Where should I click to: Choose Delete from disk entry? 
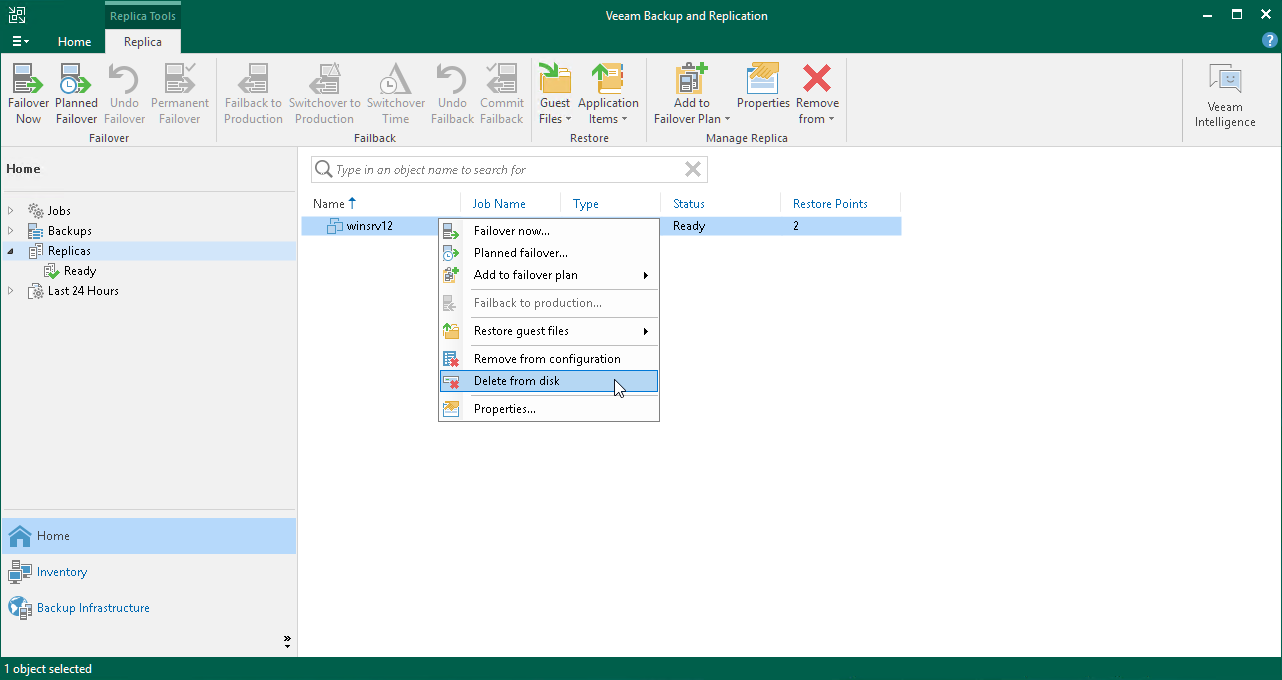pos(549,381)
